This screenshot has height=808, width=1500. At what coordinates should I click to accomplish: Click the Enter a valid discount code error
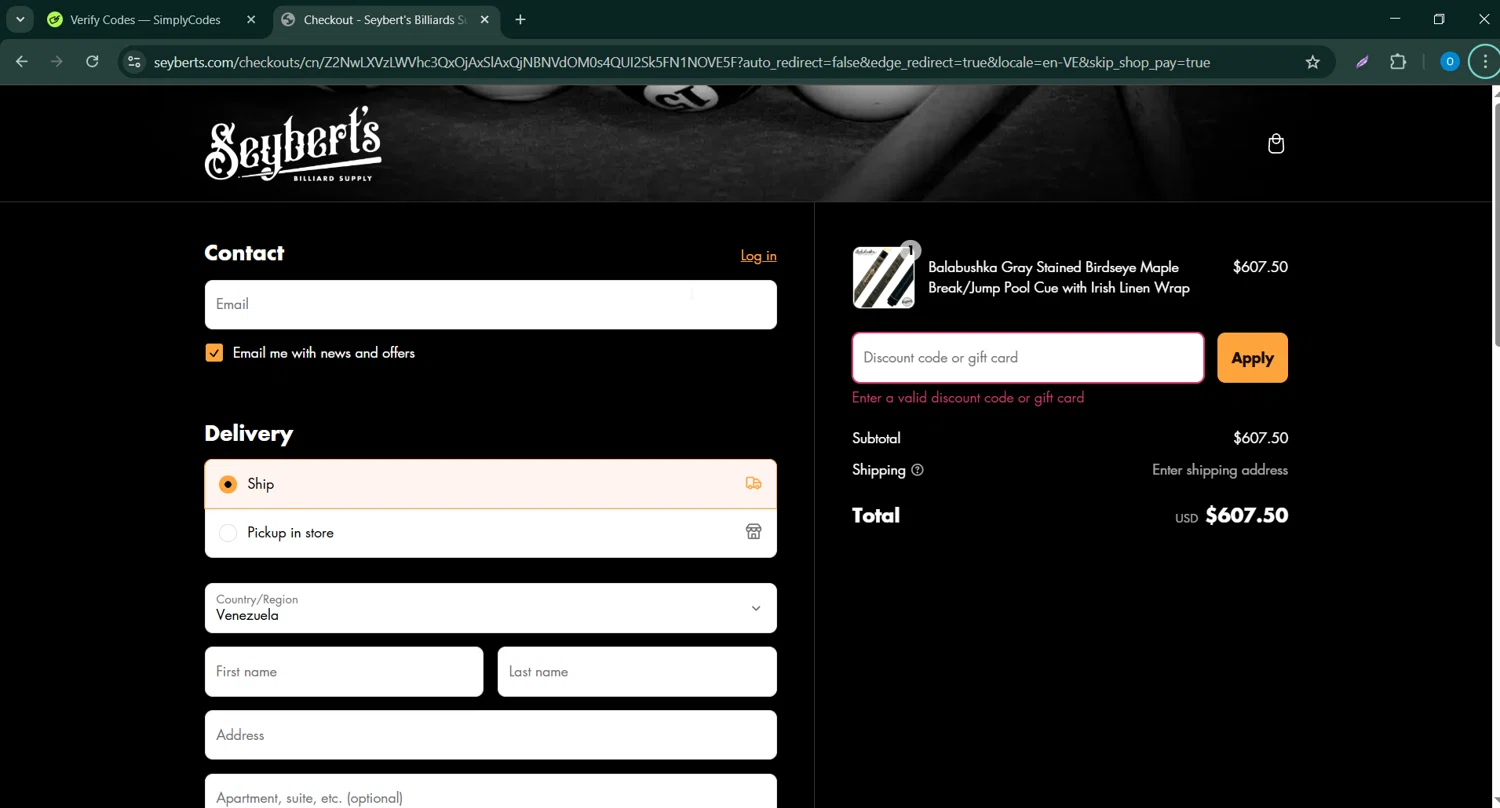968,398
